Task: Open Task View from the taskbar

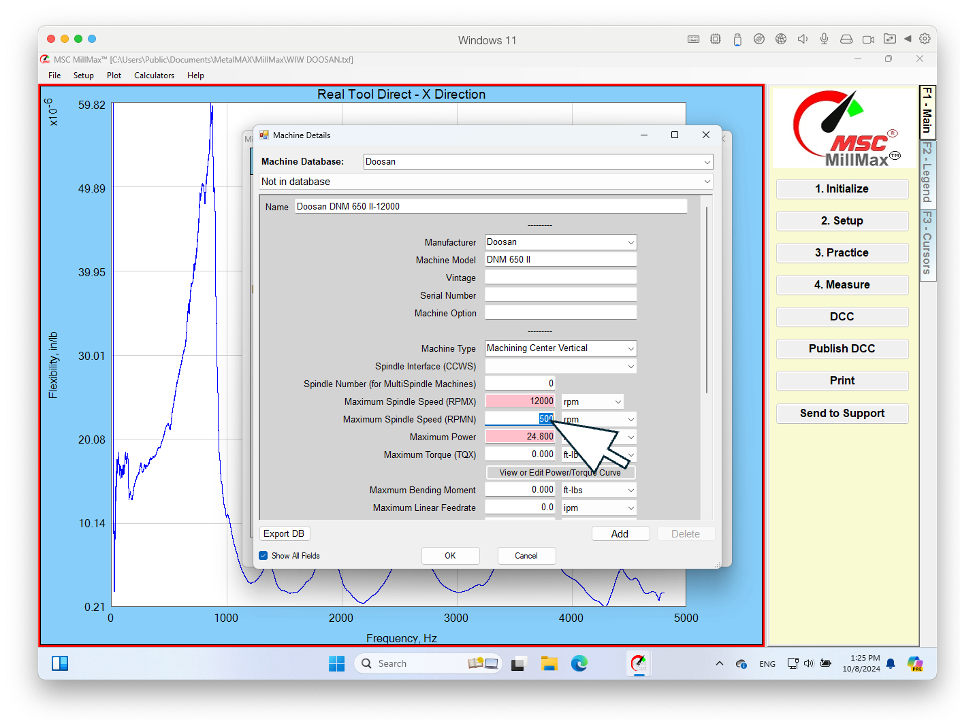Action: pyautogui.click(x=518, y=664)
